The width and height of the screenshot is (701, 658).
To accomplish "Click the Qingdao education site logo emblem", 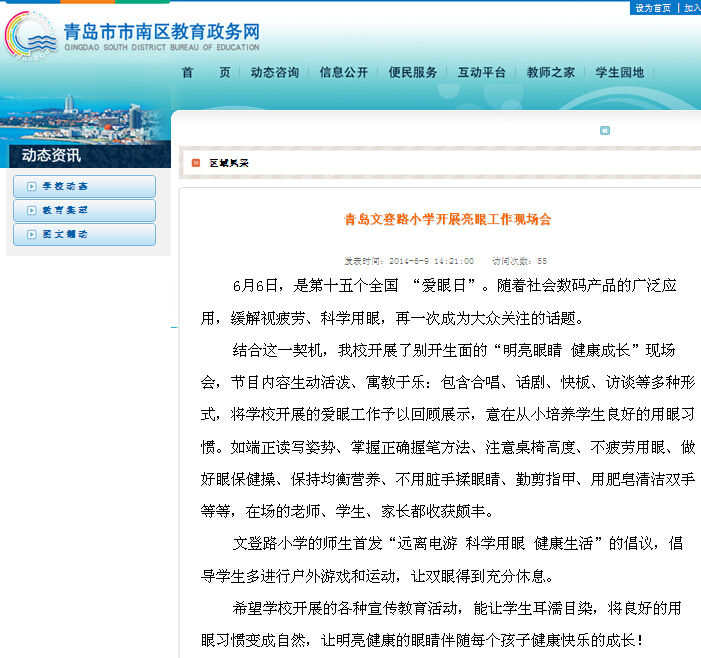I will [31, 36].
